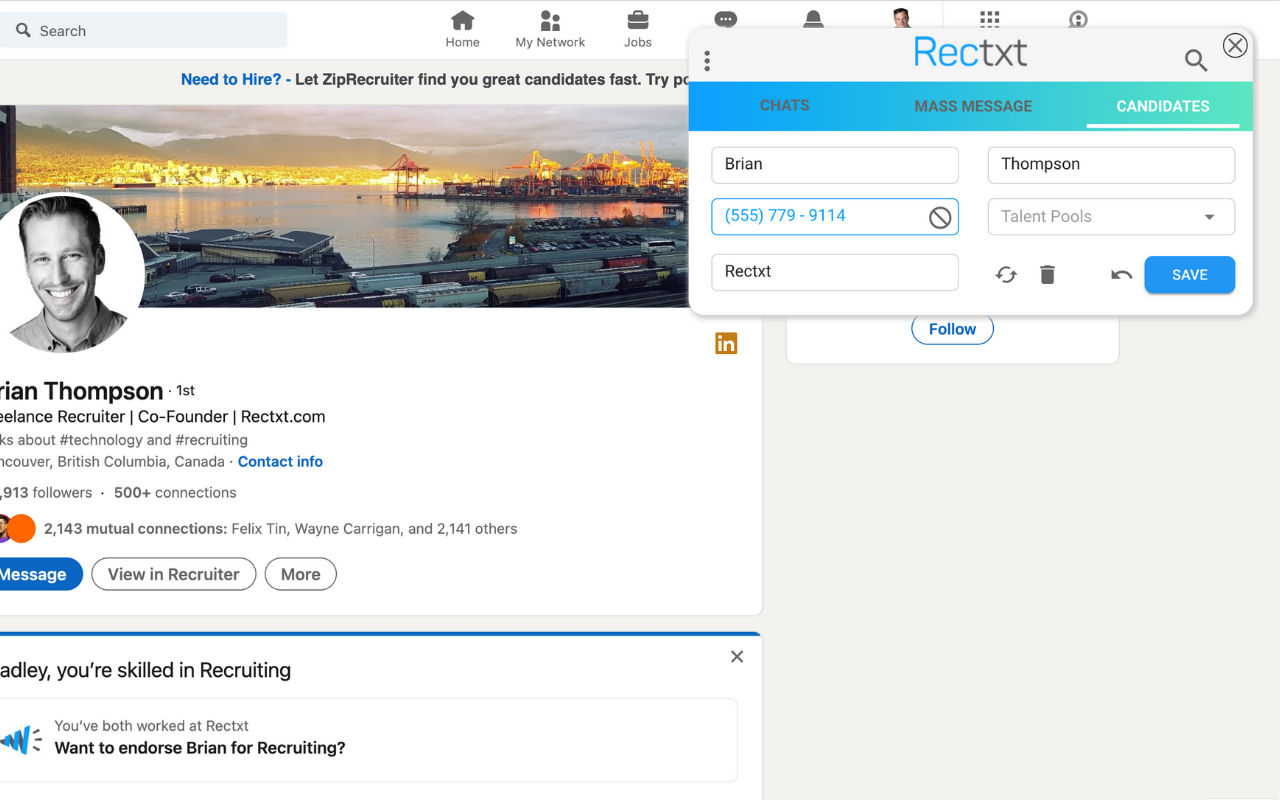Delete candidate with trash icon
This screenshot has height=800, width=1280.
[x=1047, y=274]
